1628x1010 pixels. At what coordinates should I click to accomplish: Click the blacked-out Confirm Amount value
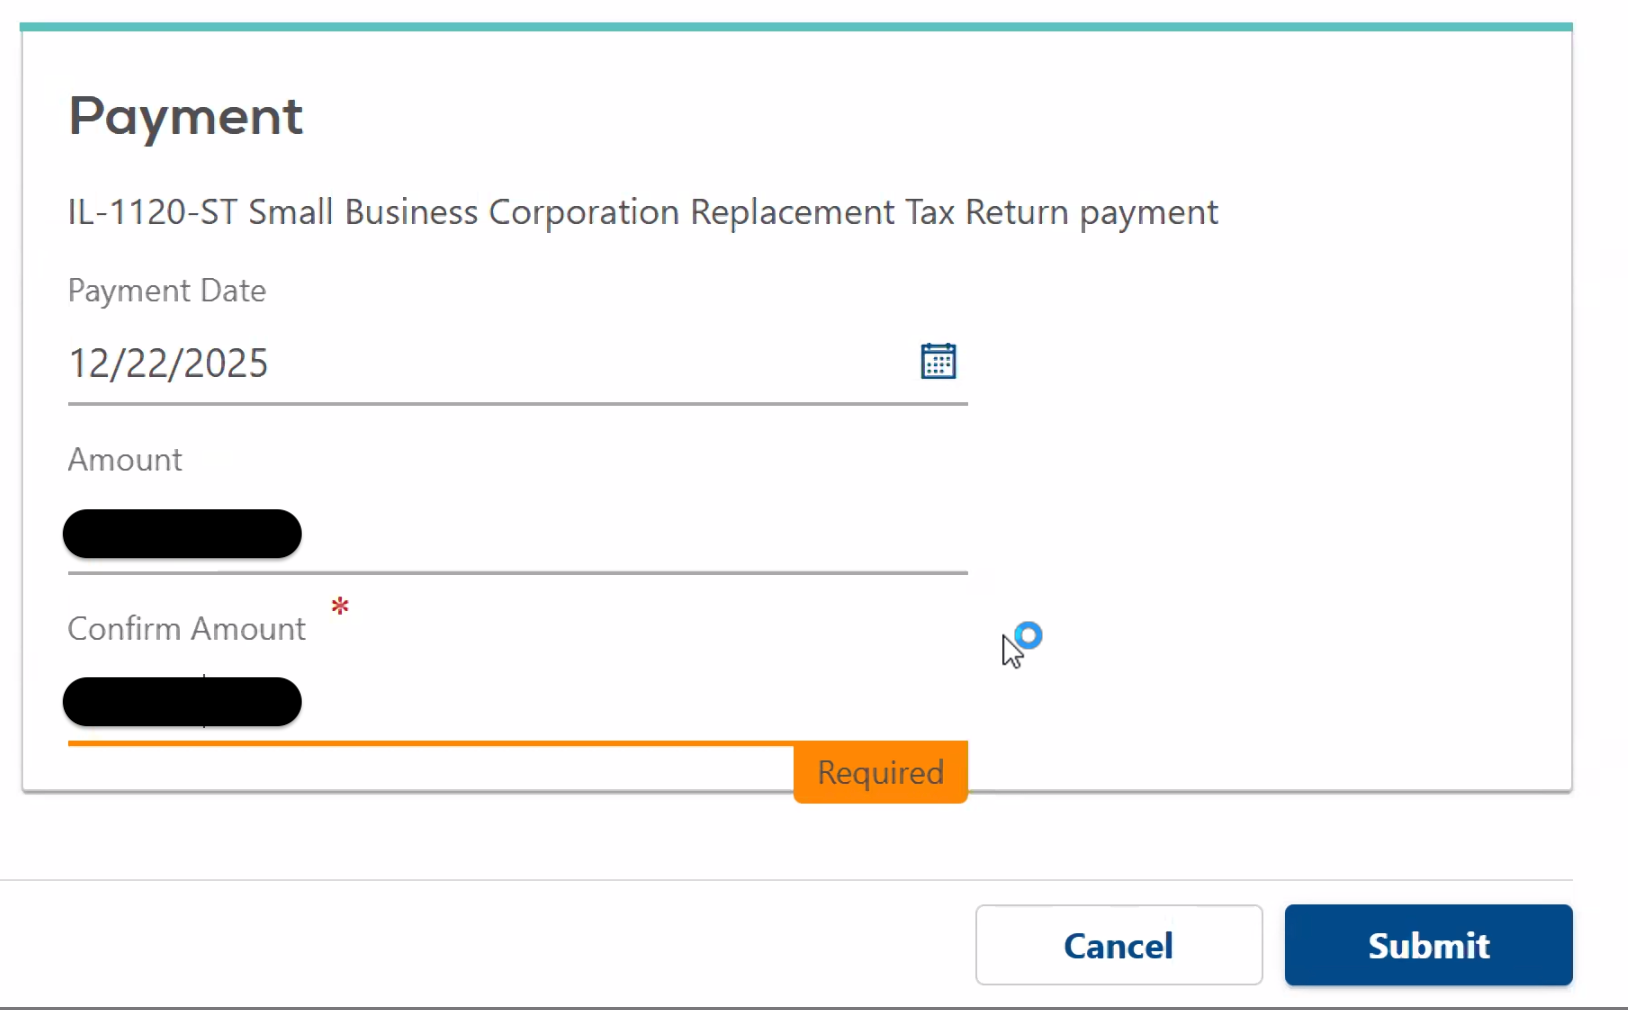point(182,702)
